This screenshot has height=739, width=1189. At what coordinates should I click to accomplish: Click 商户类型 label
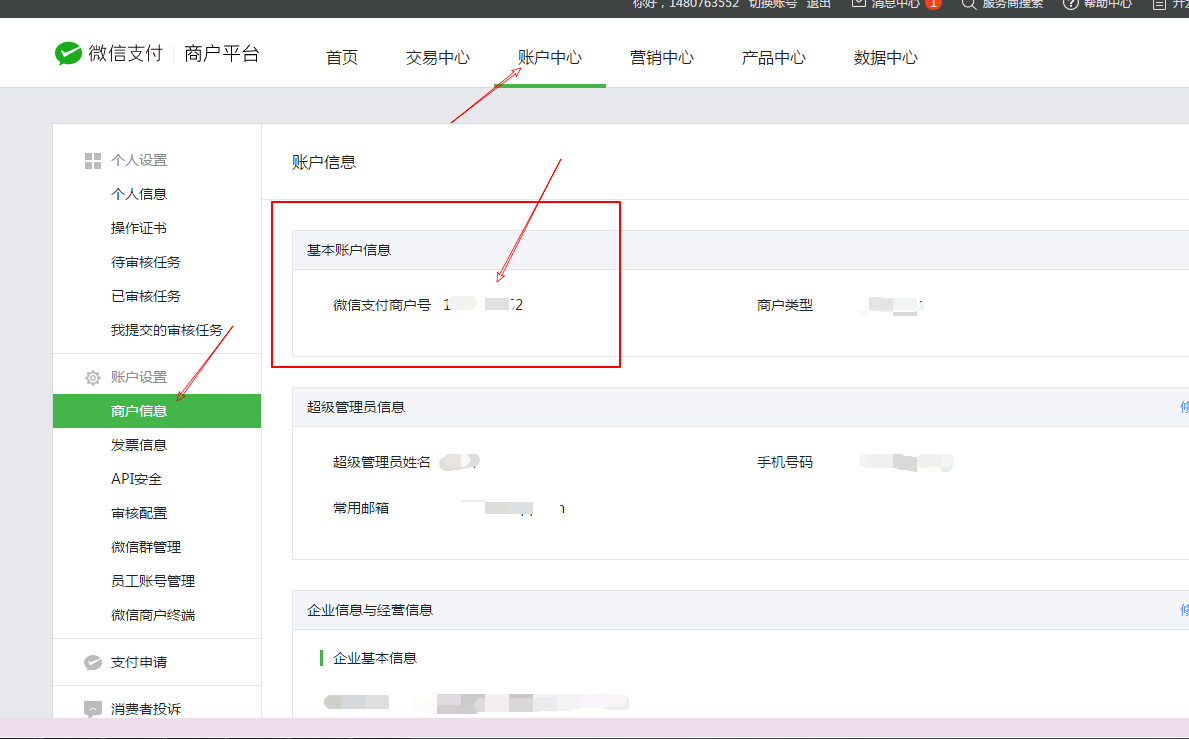785,305
